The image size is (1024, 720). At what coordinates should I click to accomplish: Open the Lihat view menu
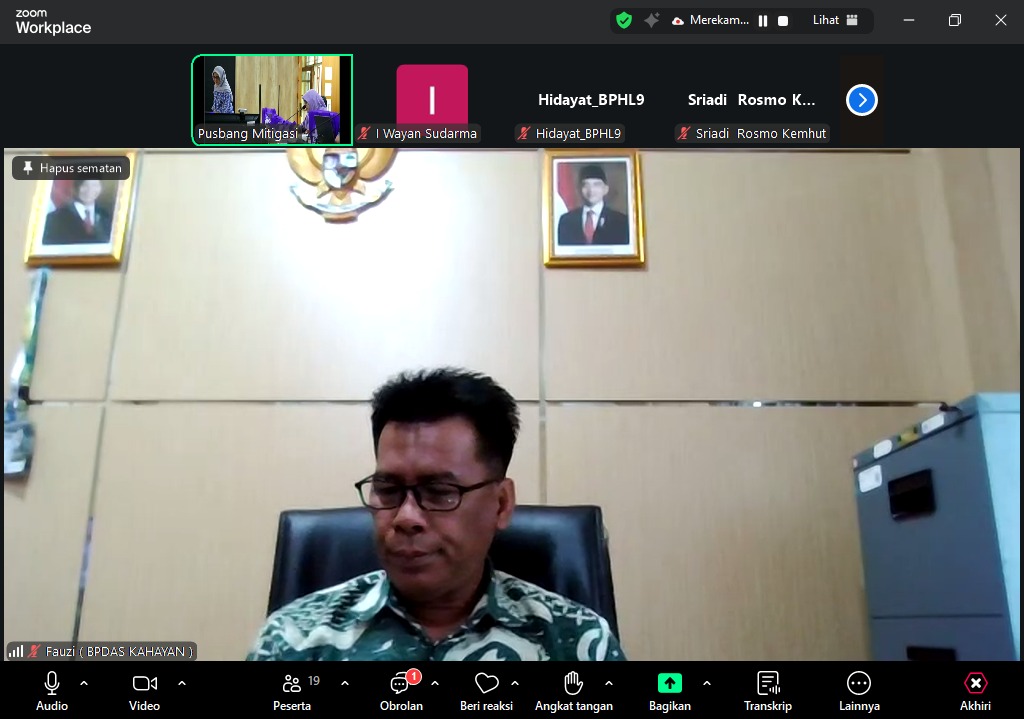(x=835, y=20)
